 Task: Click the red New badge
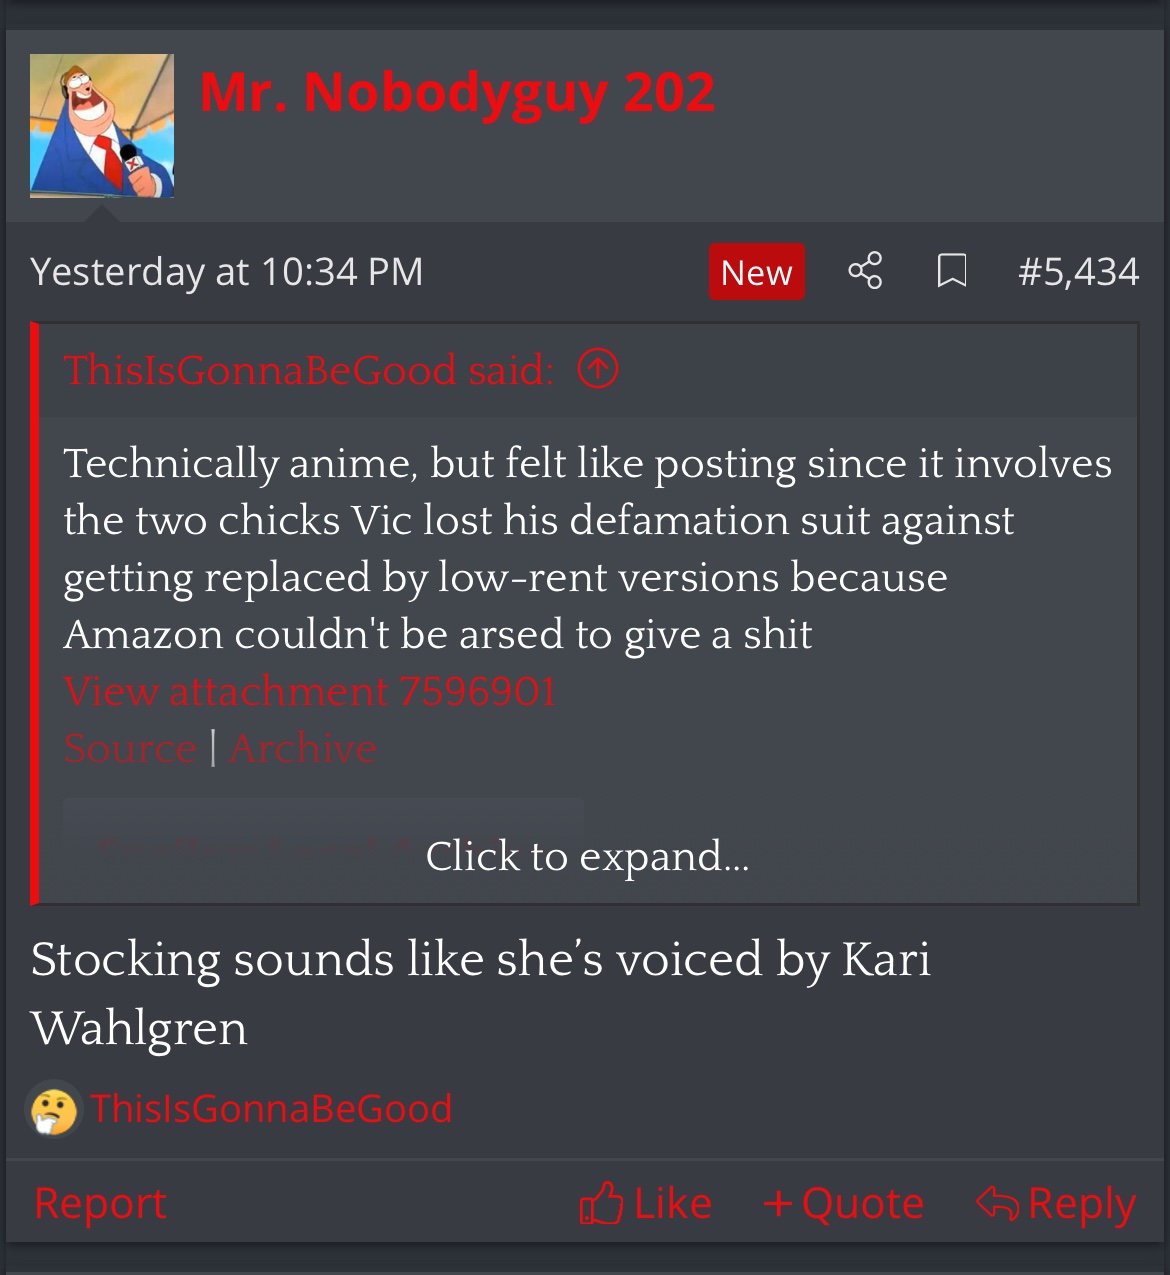coord(757,272)
